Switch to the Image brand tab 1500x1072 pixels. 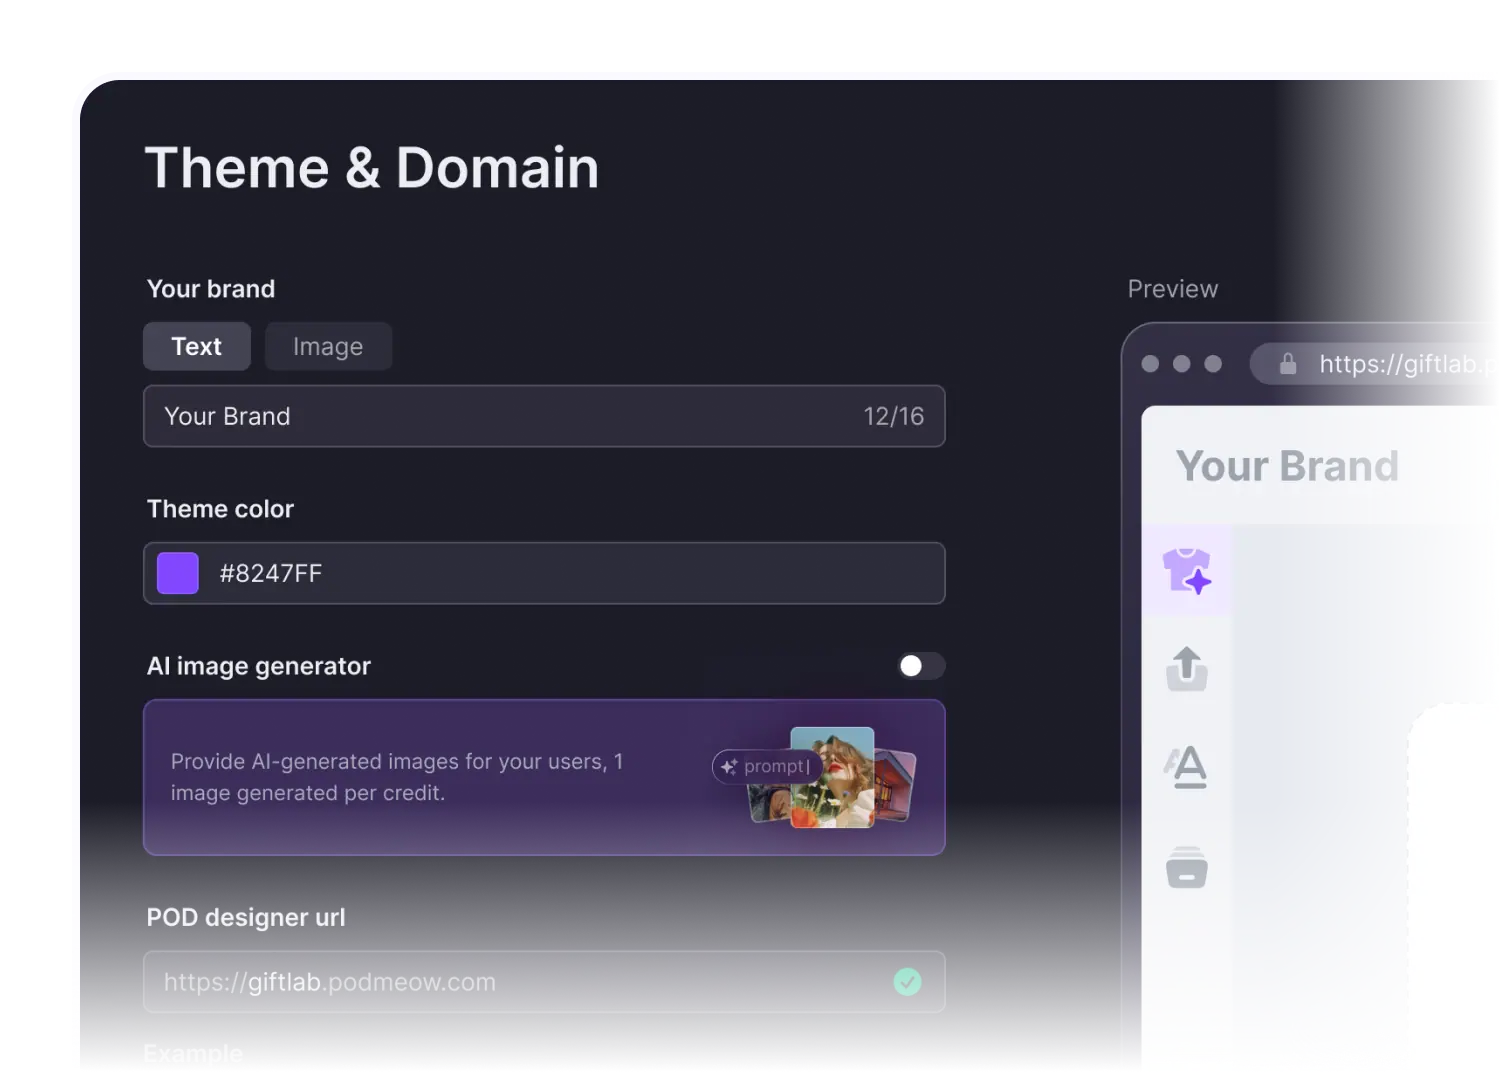(x=328, y=346)
